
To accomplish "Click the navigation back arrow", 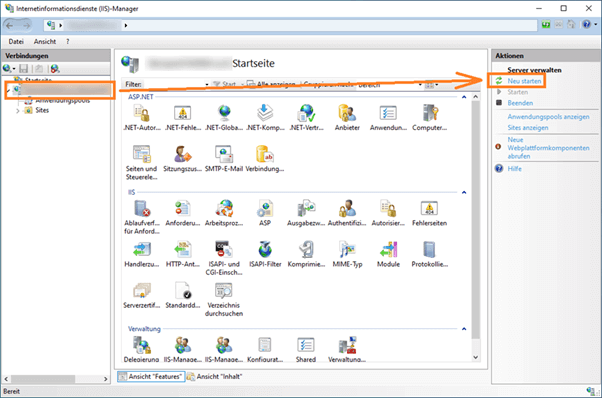I will click(x=10, y=25).
